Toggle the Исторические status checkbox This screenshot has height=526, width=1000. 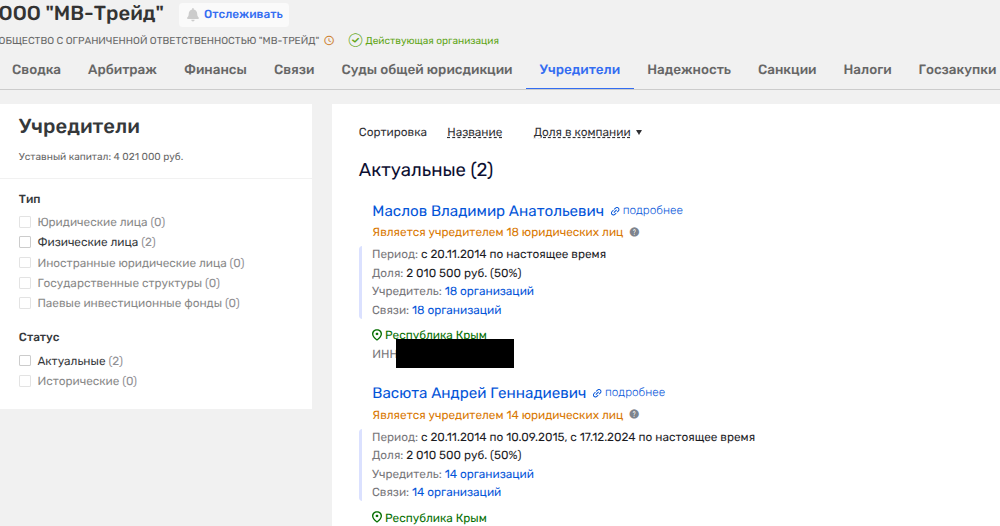[x=25, y=381]
